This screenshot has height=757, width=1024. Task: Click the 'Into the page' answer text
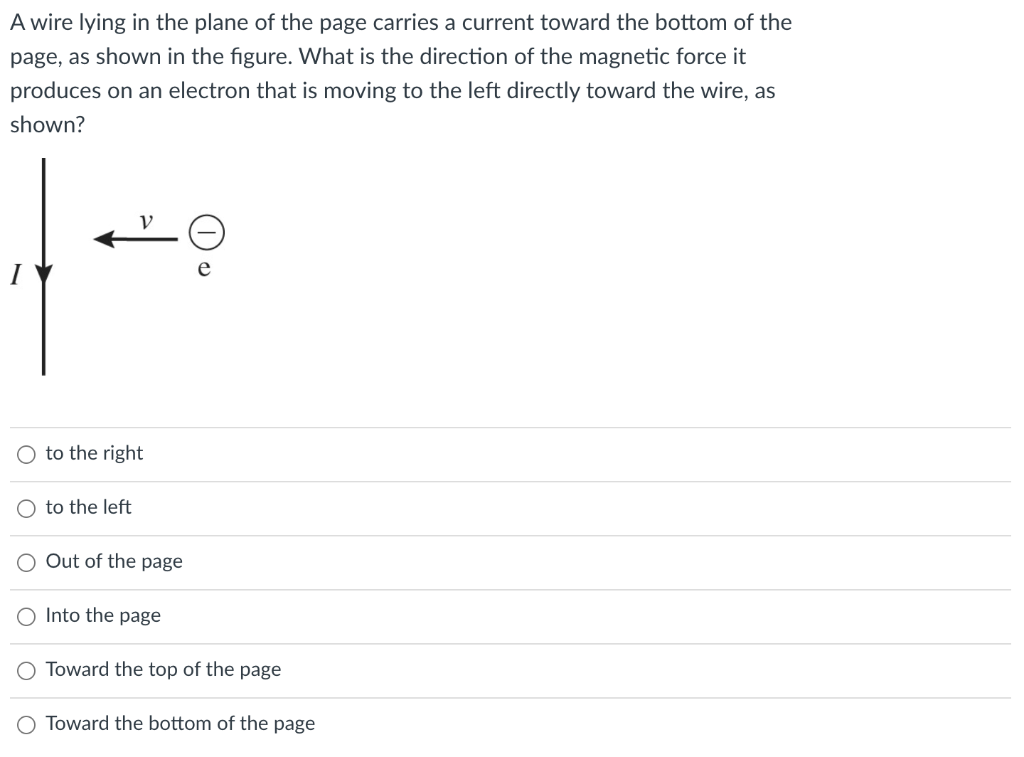pyautogui.click(x=103, y=615)
